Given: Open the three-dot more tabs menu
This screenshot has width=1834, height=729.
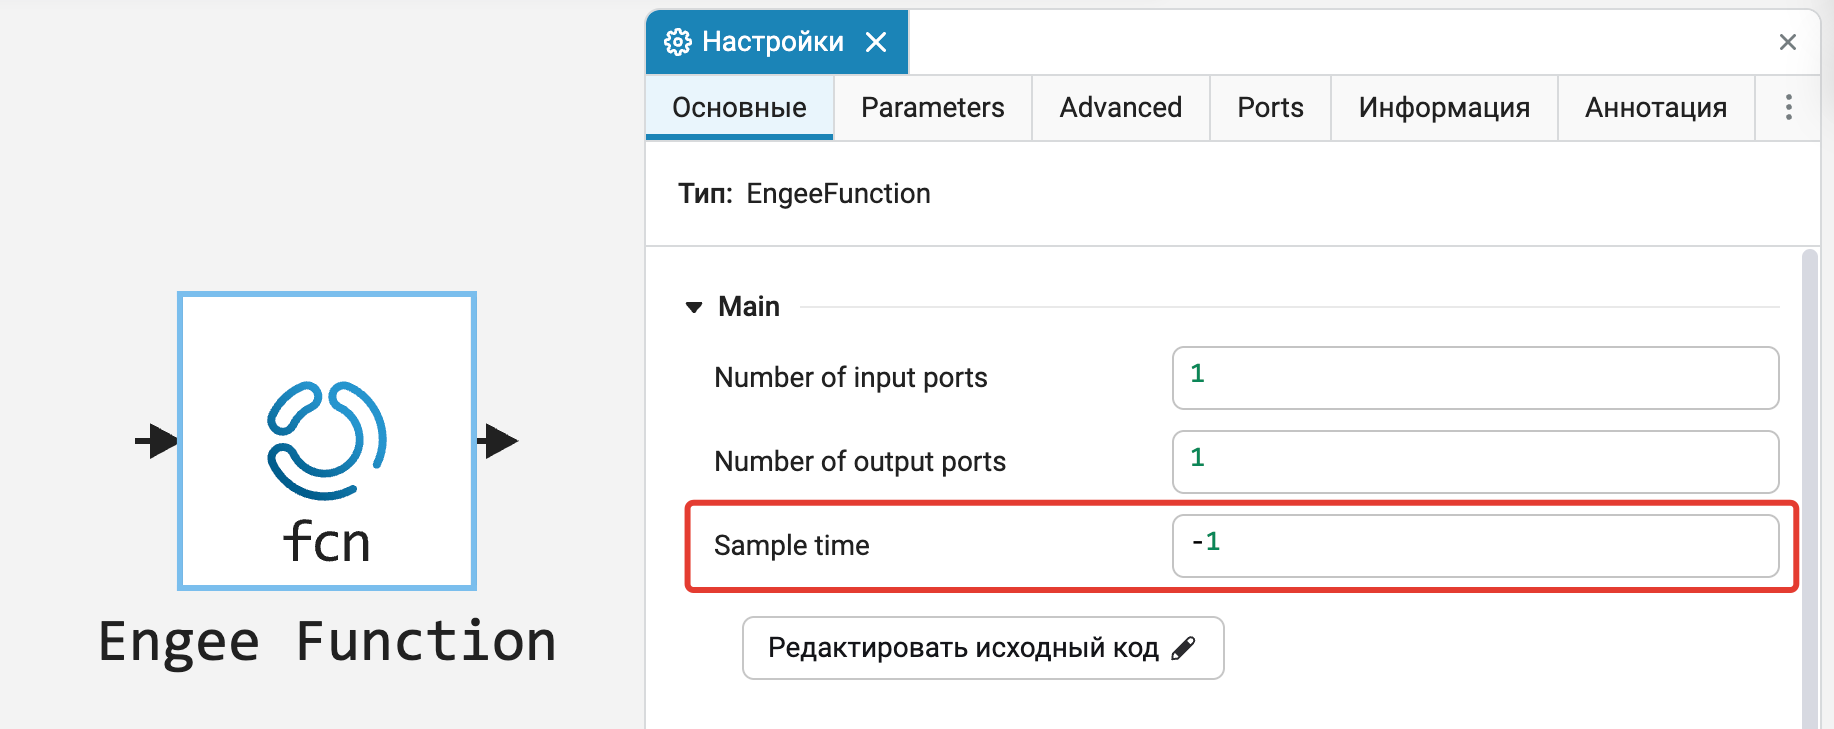Looking at the screenshot, I should click(1788, 107).
